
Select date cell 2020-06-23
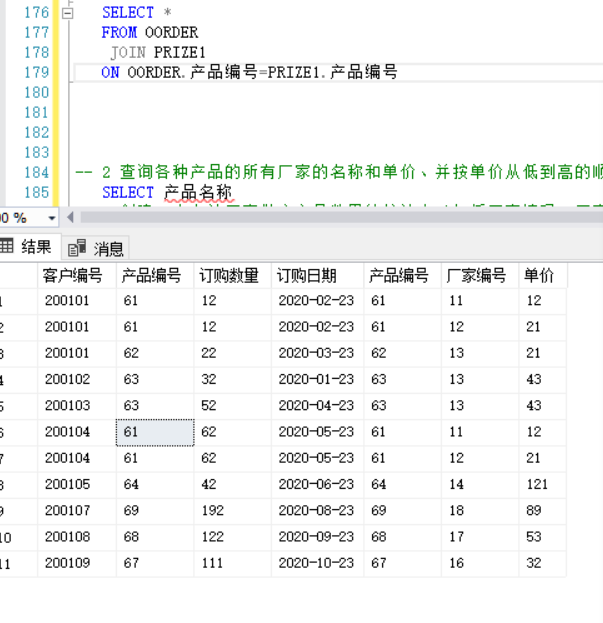(x=317, y=484)
